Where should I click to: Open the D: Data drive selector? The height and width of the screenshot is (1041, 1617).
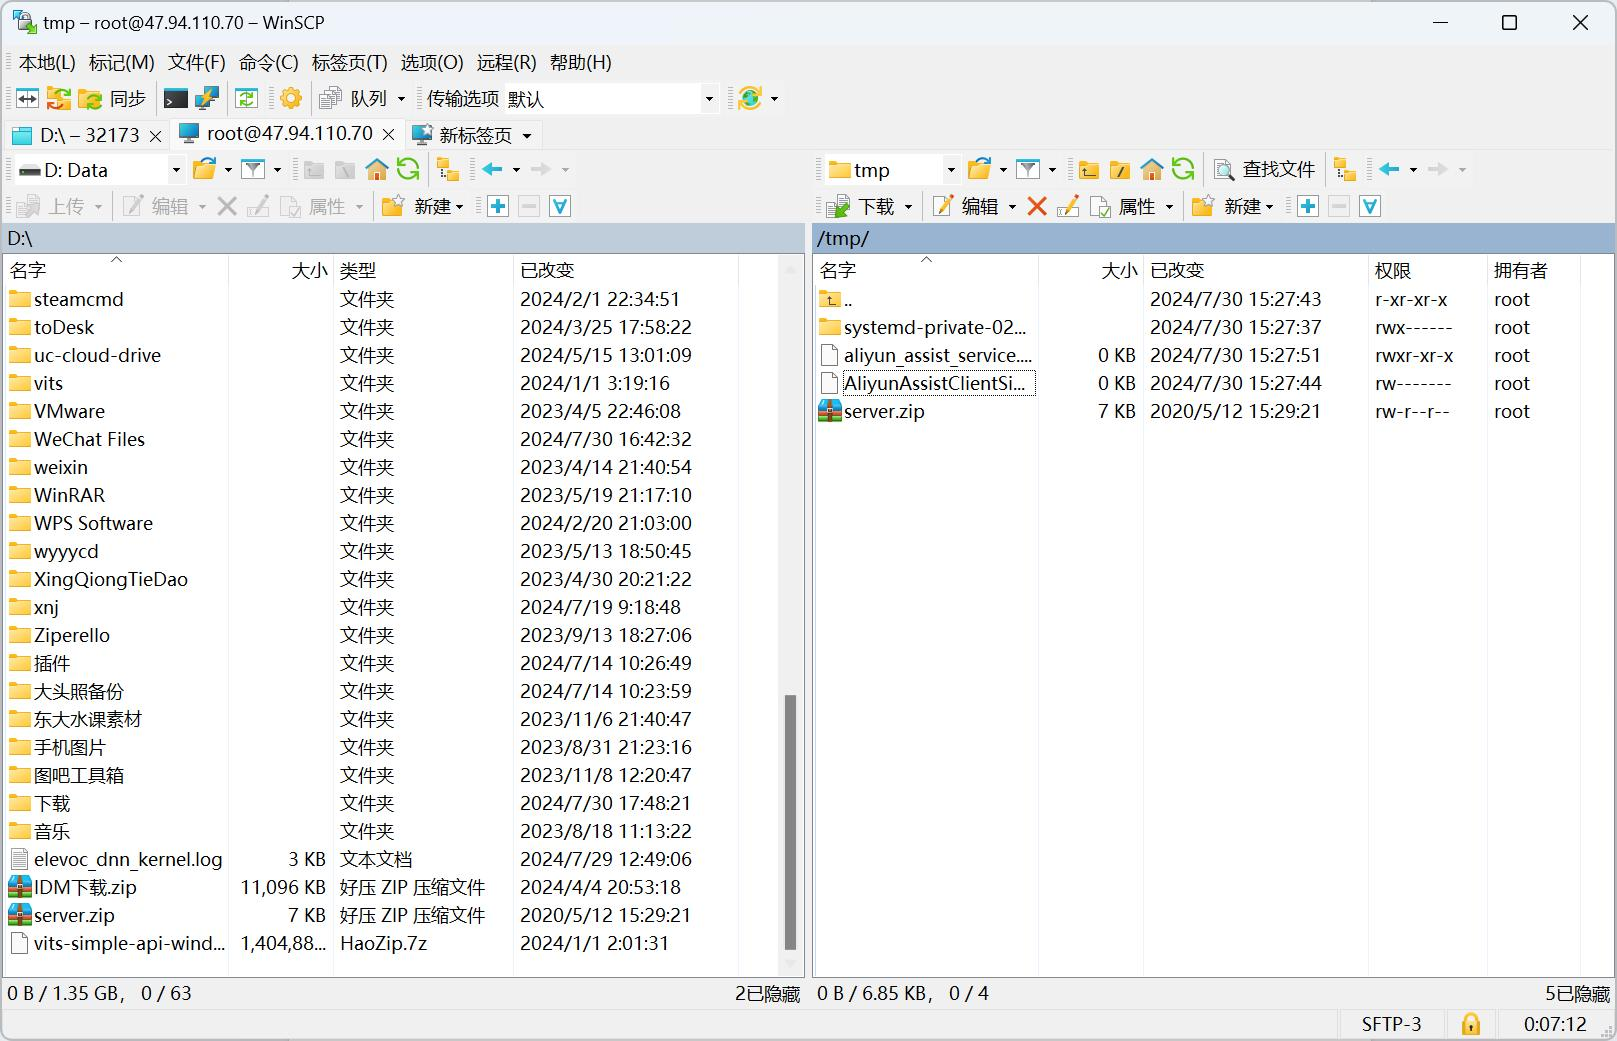[100, 170]
